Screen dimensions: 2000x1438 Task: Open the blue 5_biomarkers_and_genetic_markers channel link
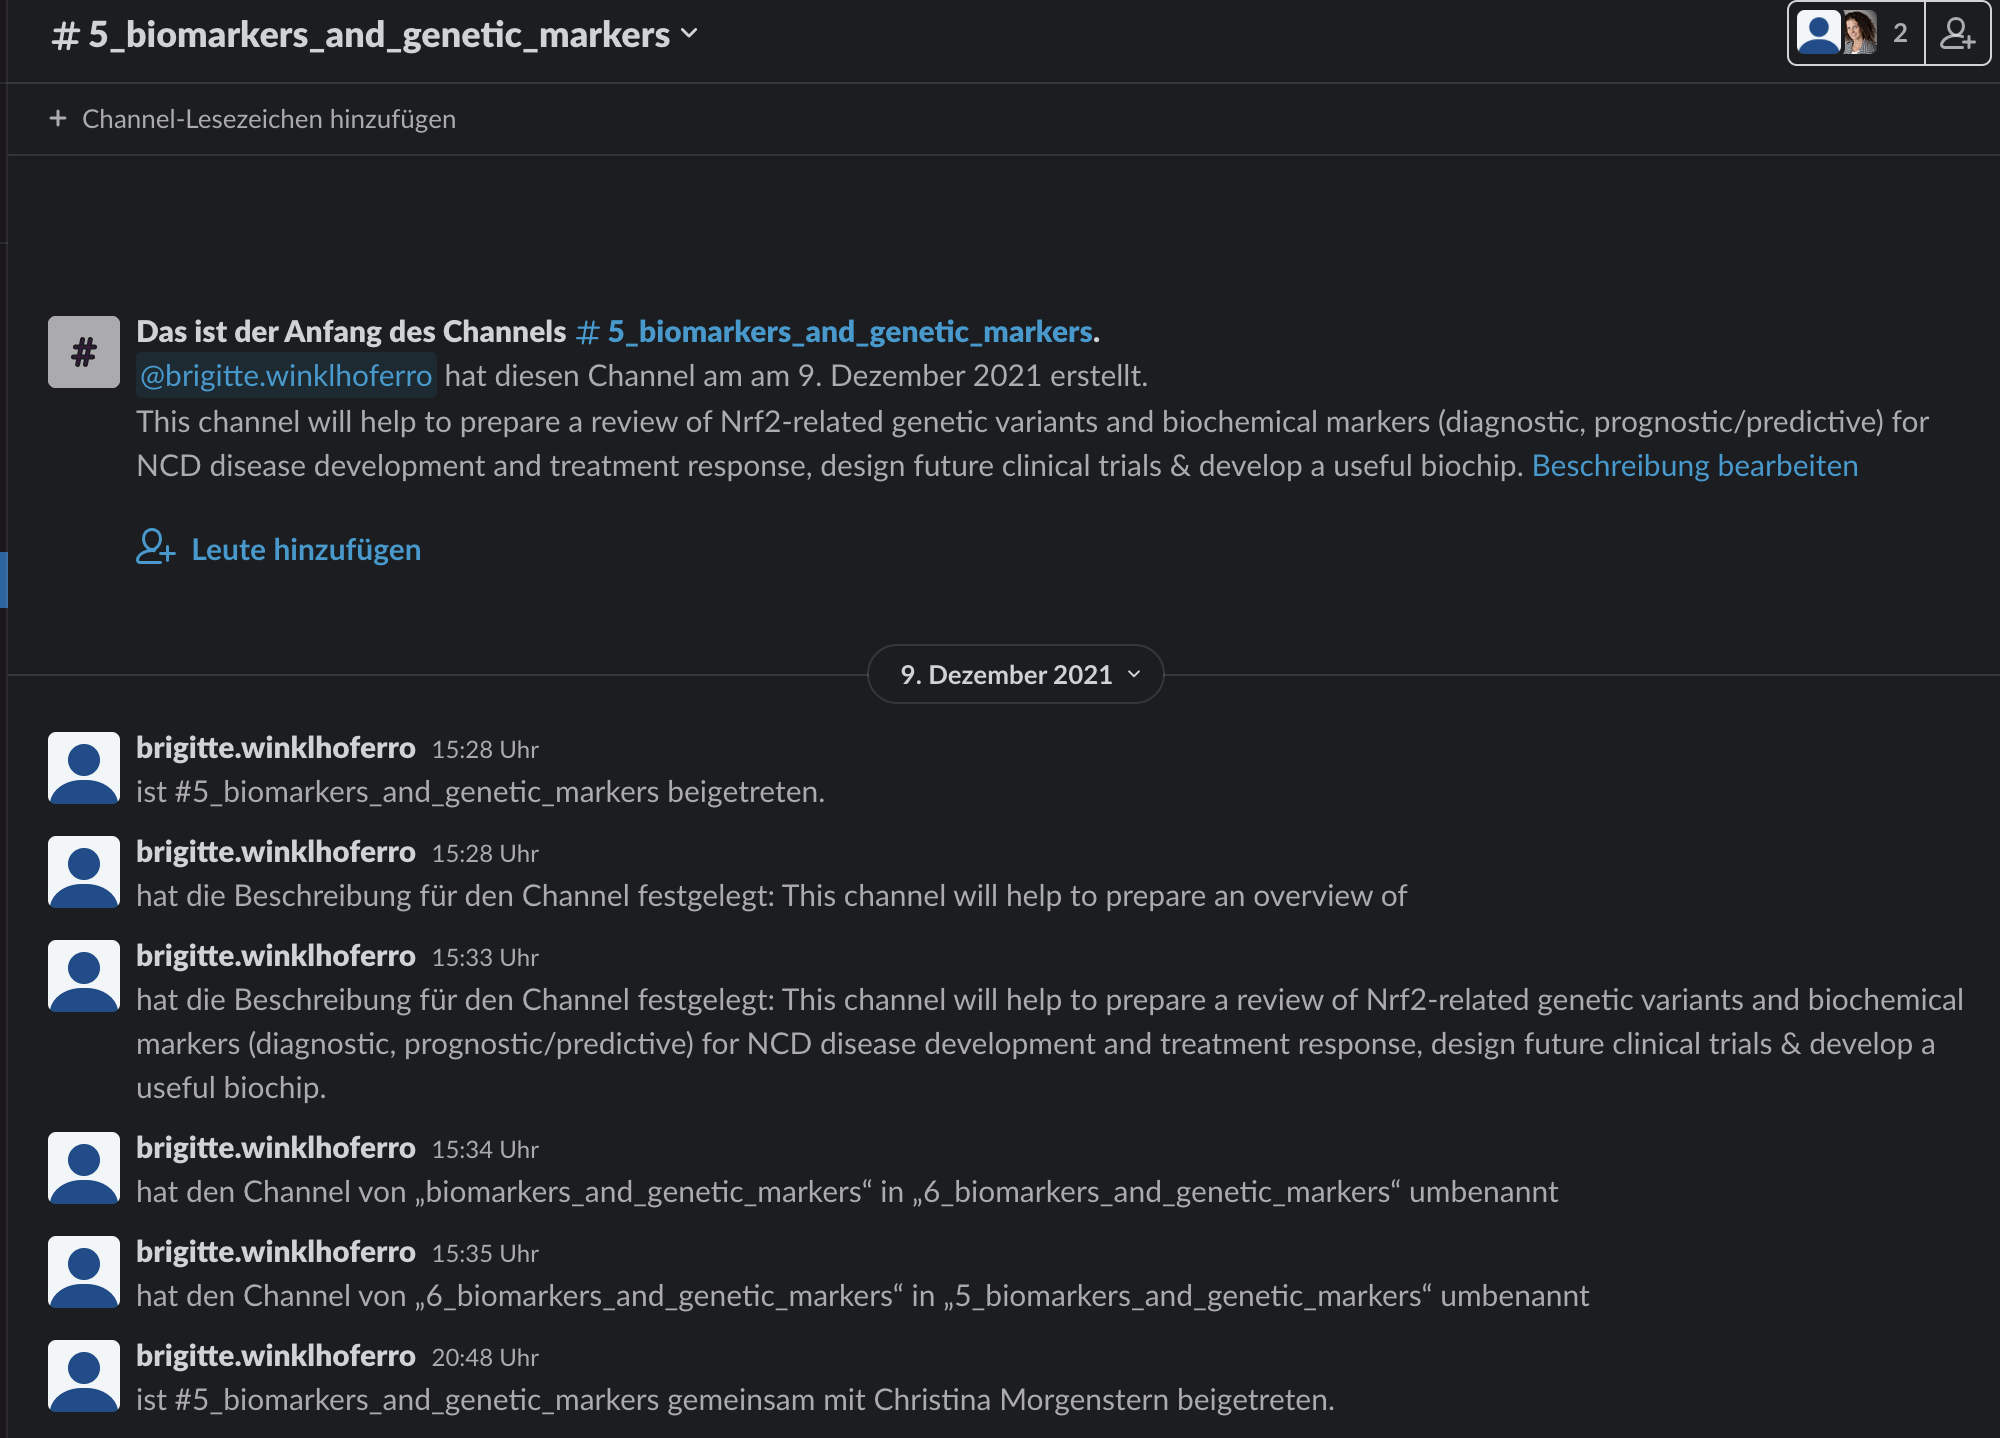tap(836, 331)
